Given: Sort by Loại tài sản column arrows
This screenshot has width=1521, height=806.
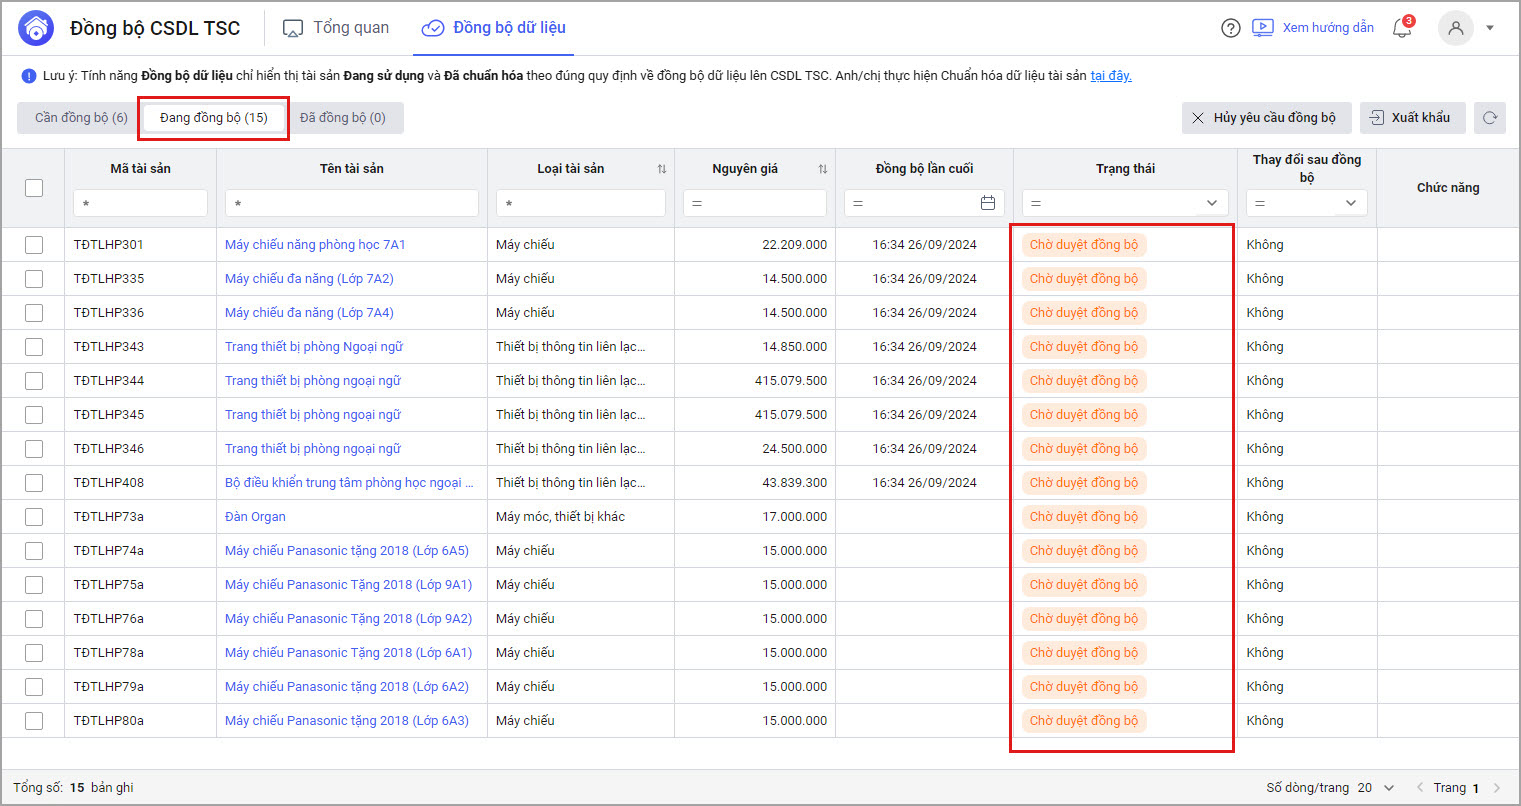Looking at the screenshot, I should click(x=661, y=169).
